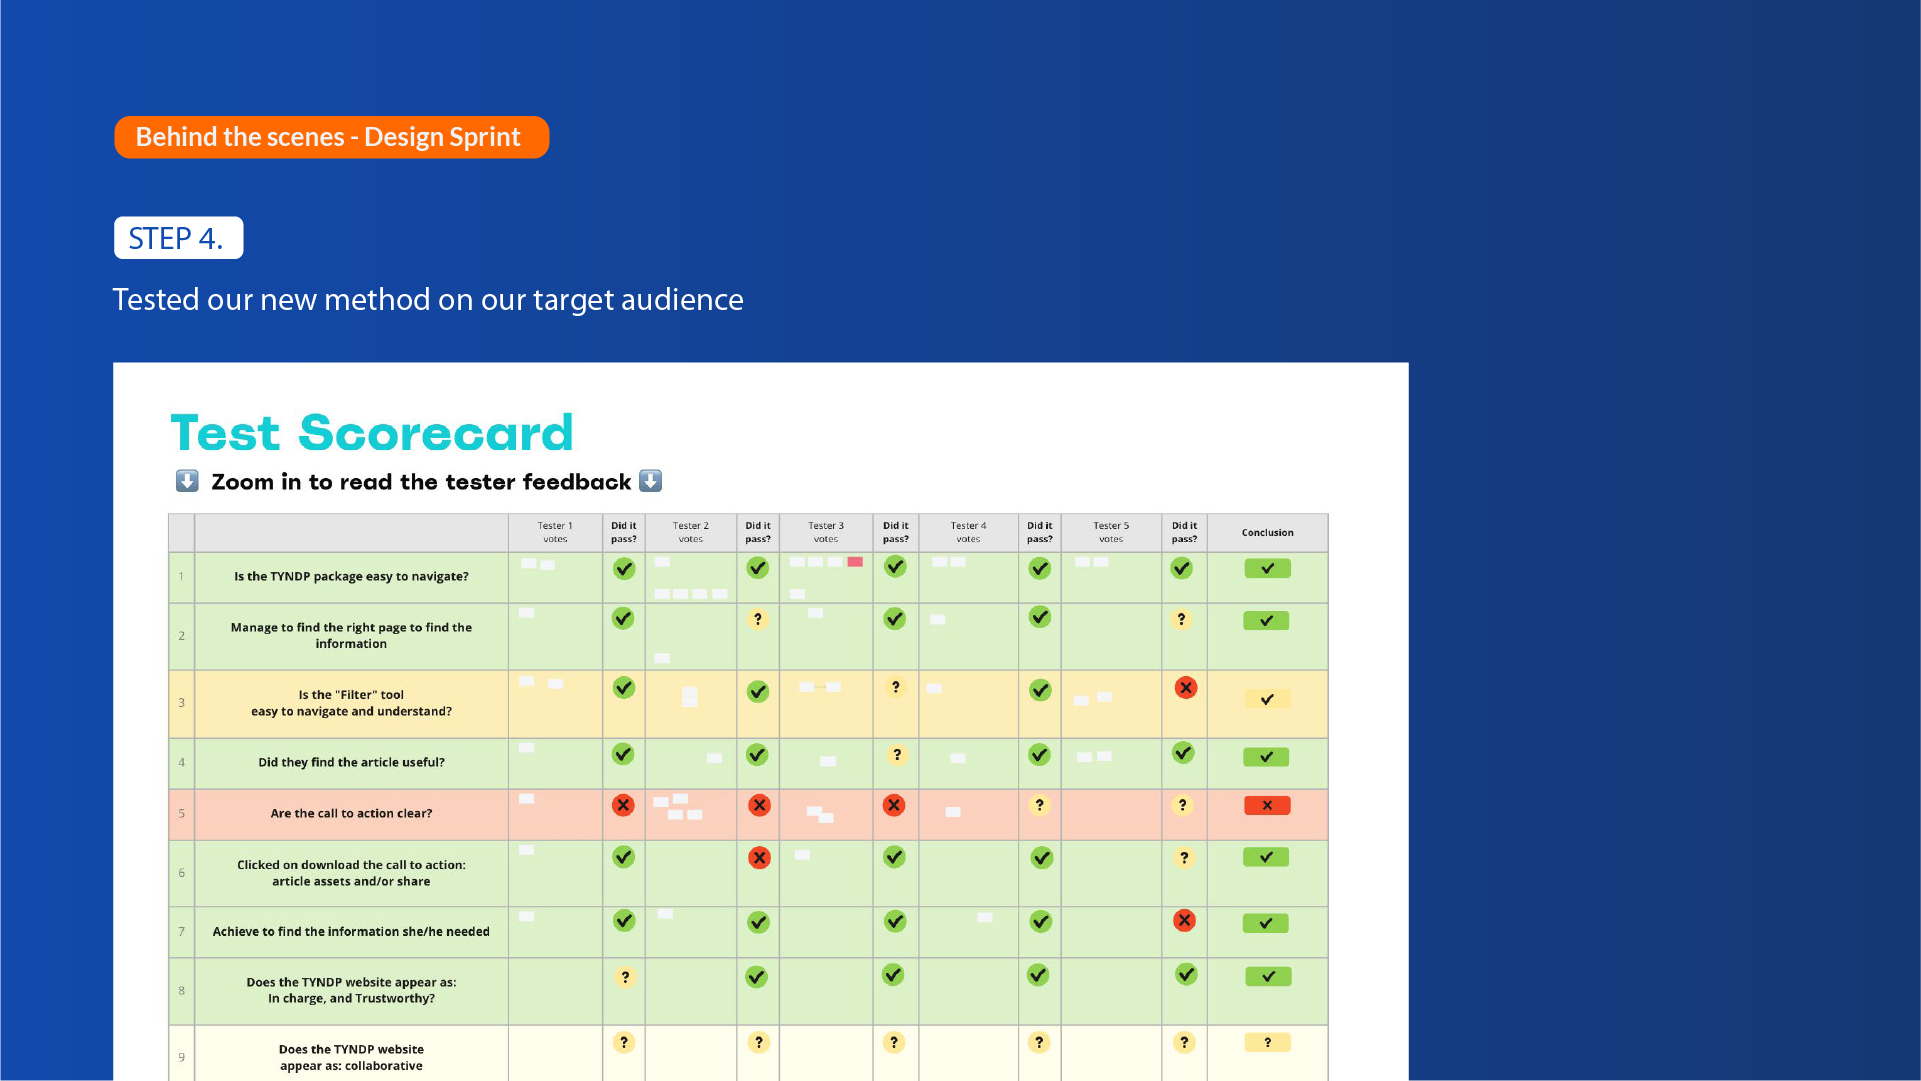Click Tester 1's green check on the navigate row
Image resolution: width=1921 pixels, height=1081 pixels.
[x=624, y=569]
